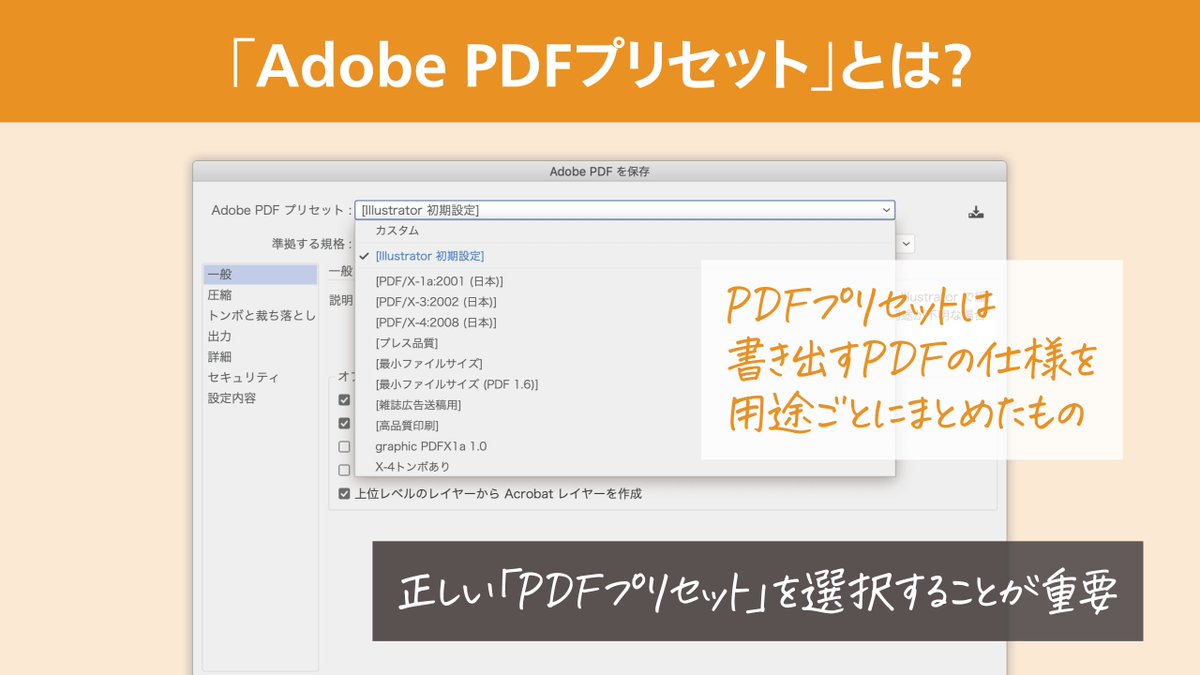Image resolution: width=1200 pixels, height=675 pixels.
Task: Open the 設定内容 summary category
Action: pyautogui.click(x=260, y=398)
